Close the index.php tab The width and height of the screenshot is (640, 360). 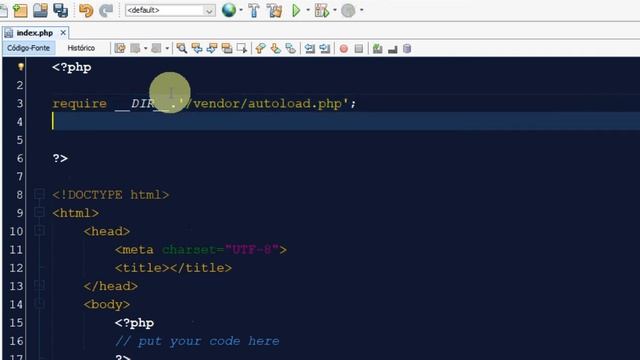[63, 32]
